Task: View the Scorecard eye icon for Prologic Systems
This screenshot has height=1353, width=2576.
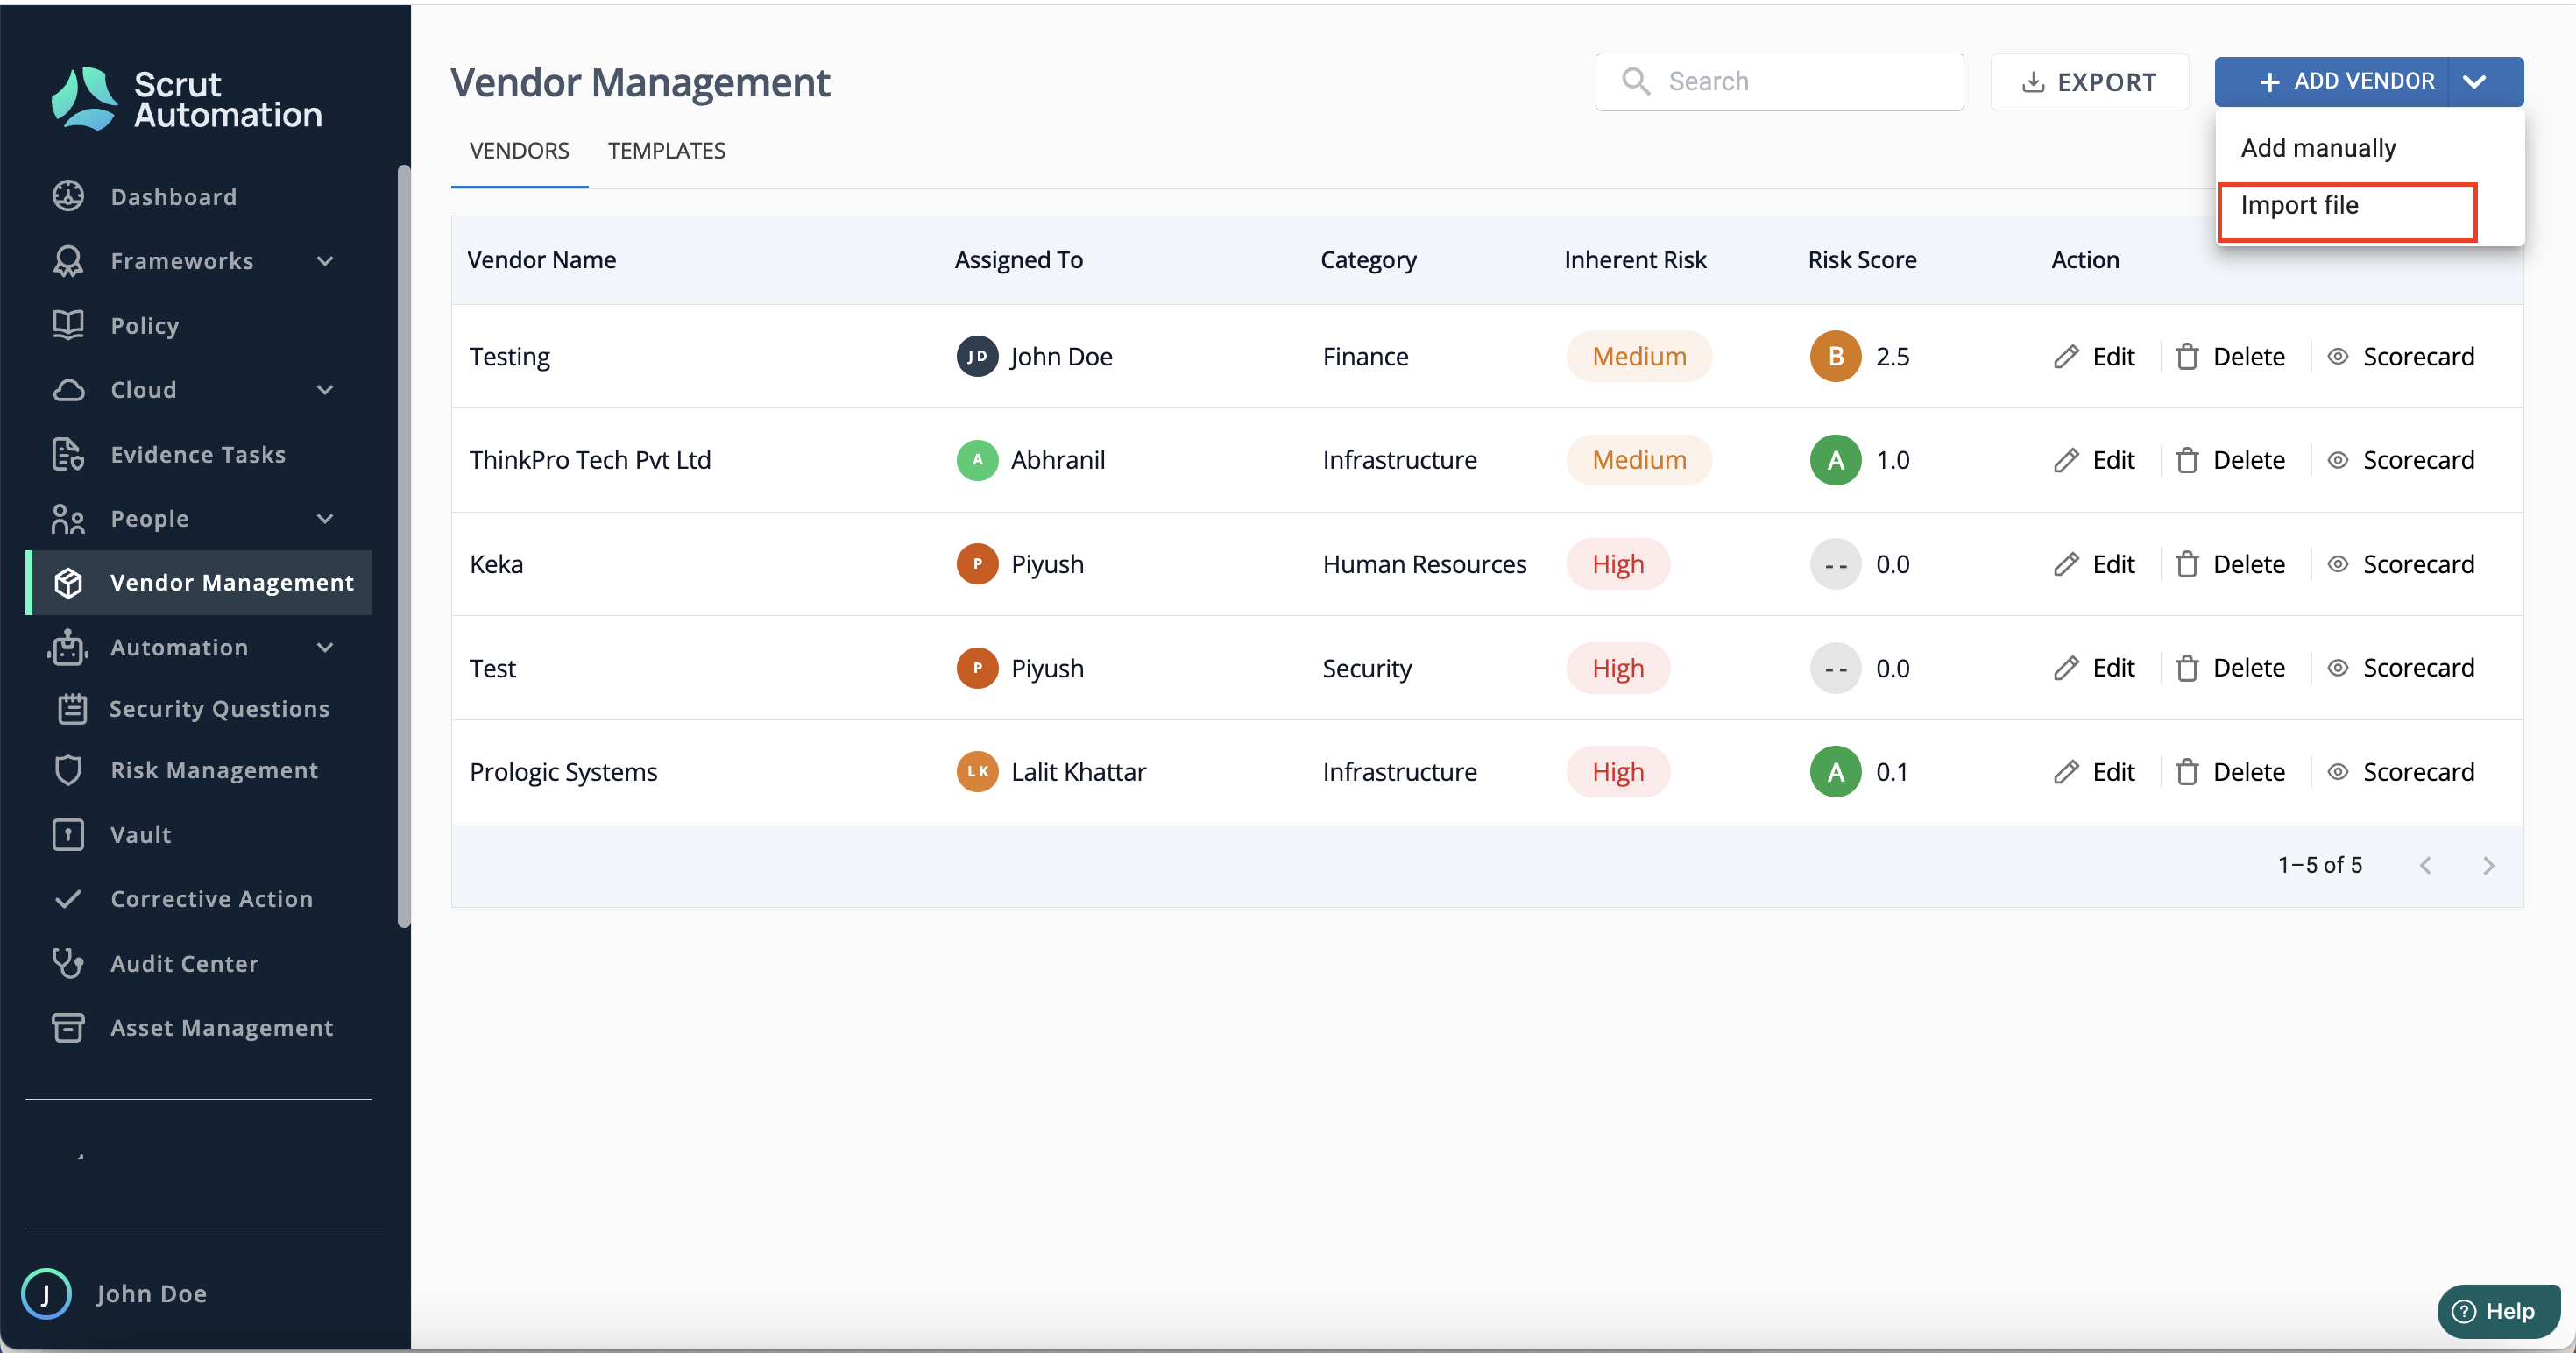Action: (2338, 771)
